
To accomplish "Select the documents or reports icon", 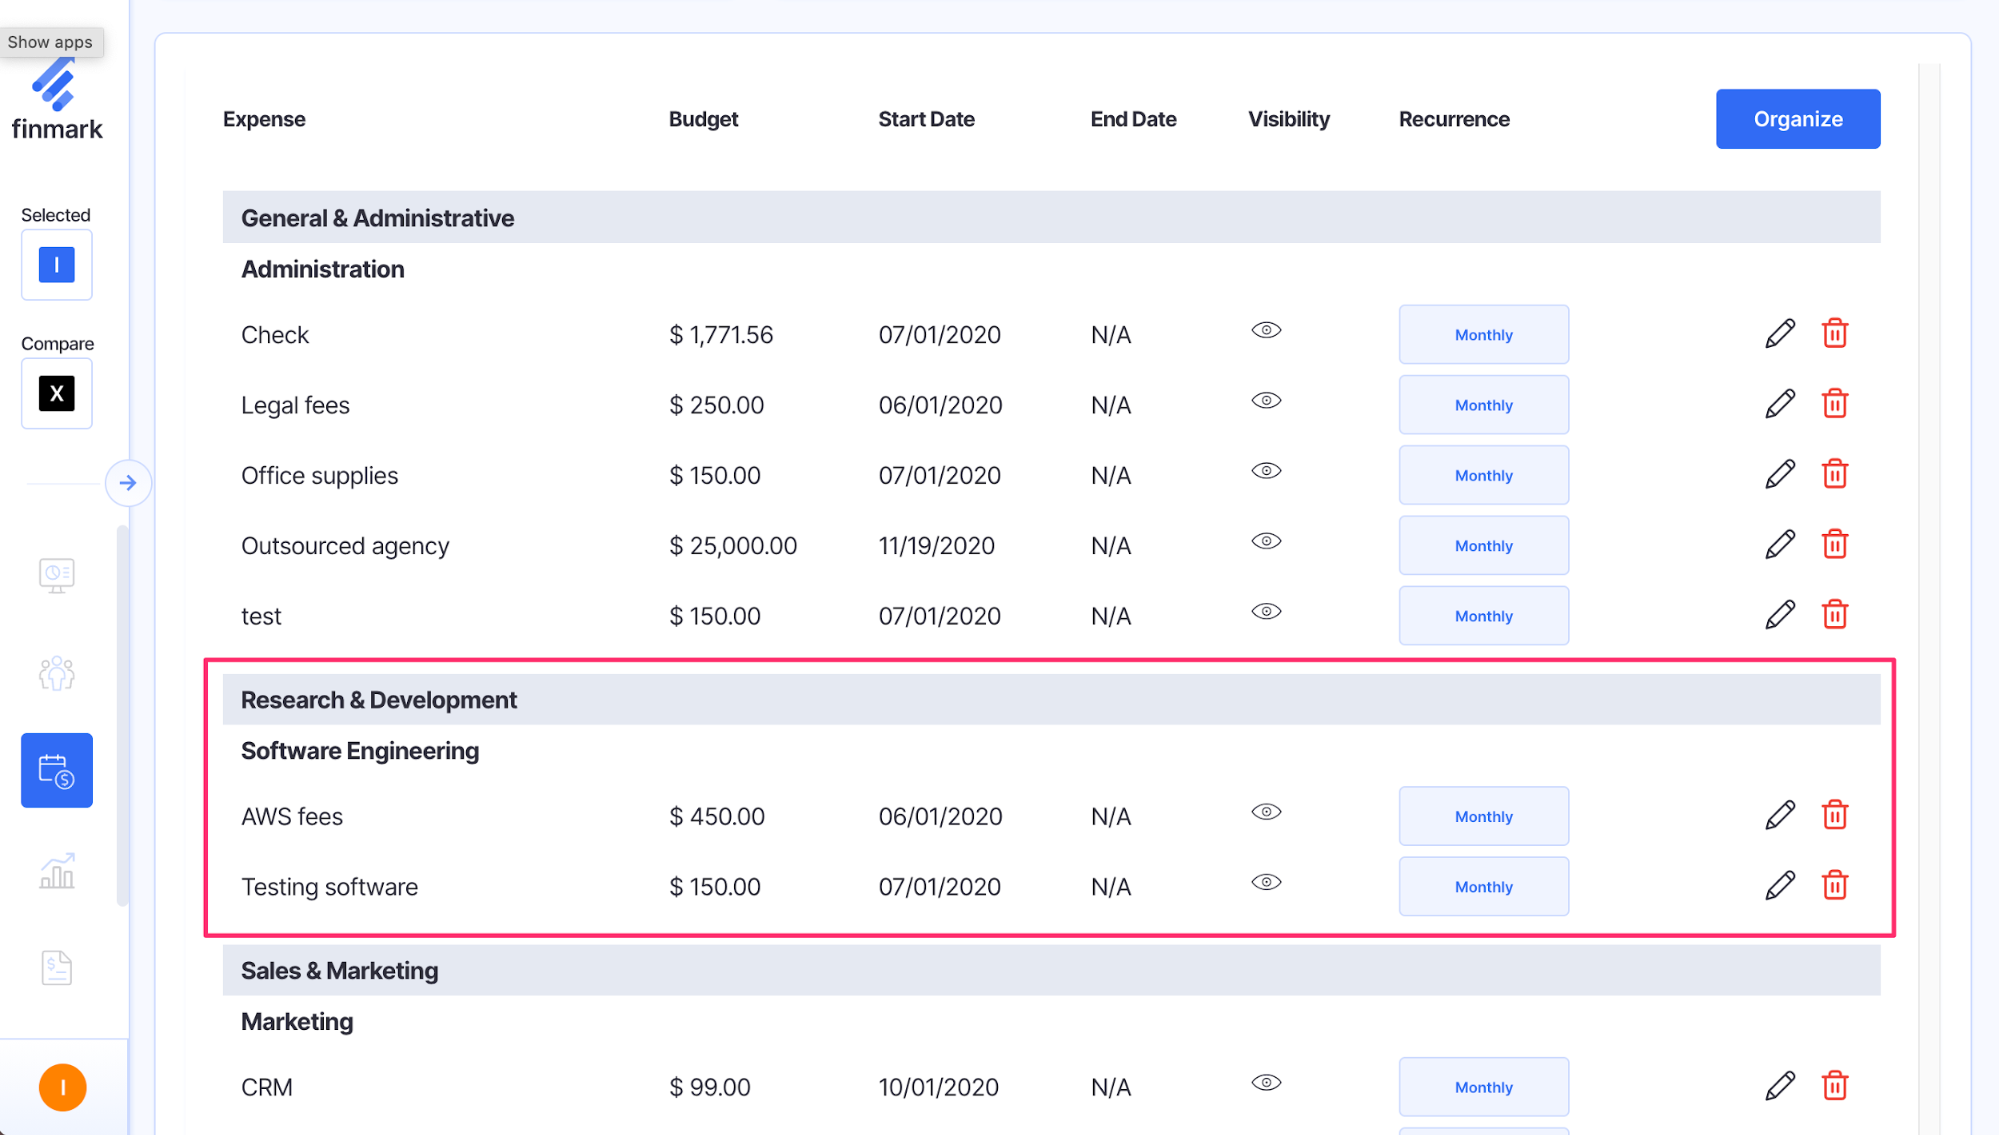I will click(55, 967).
